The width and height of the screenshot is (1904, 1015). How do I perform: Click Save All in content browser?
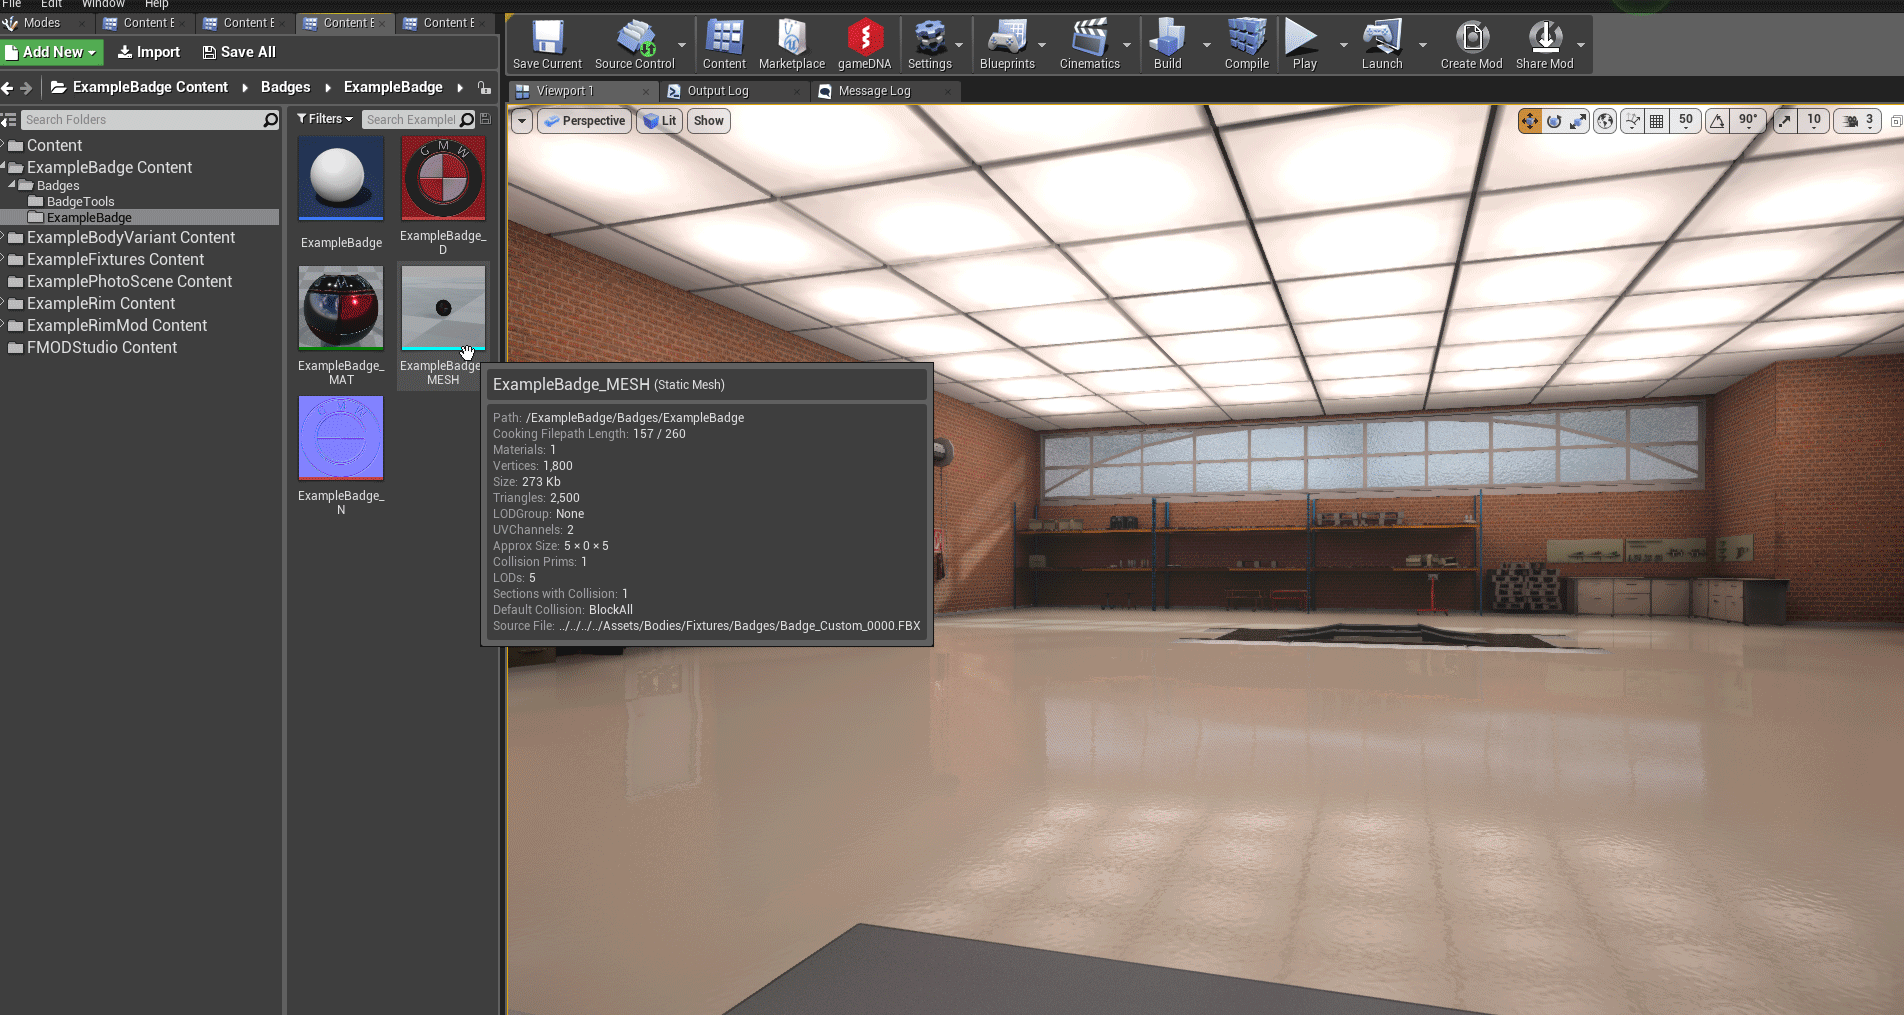[239, 52]
